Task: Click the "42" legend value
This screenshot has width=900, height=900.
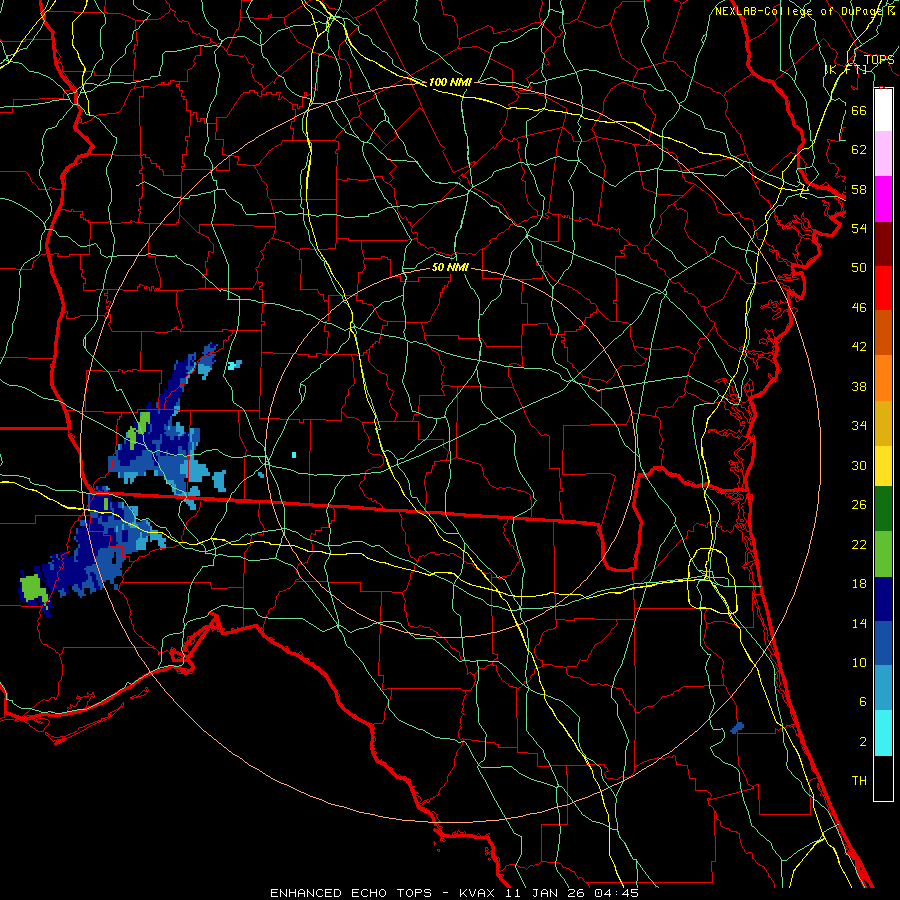Action: 859,347
